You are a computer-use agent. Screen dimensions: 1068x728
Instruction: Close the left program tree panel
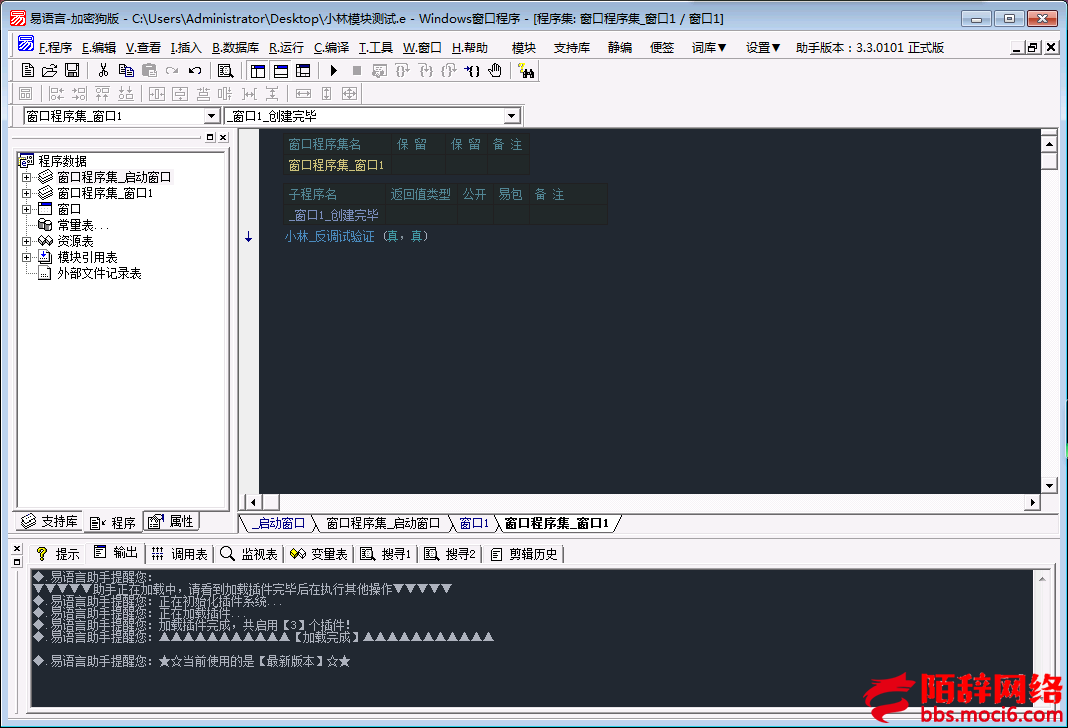click(x=223, y=137)
